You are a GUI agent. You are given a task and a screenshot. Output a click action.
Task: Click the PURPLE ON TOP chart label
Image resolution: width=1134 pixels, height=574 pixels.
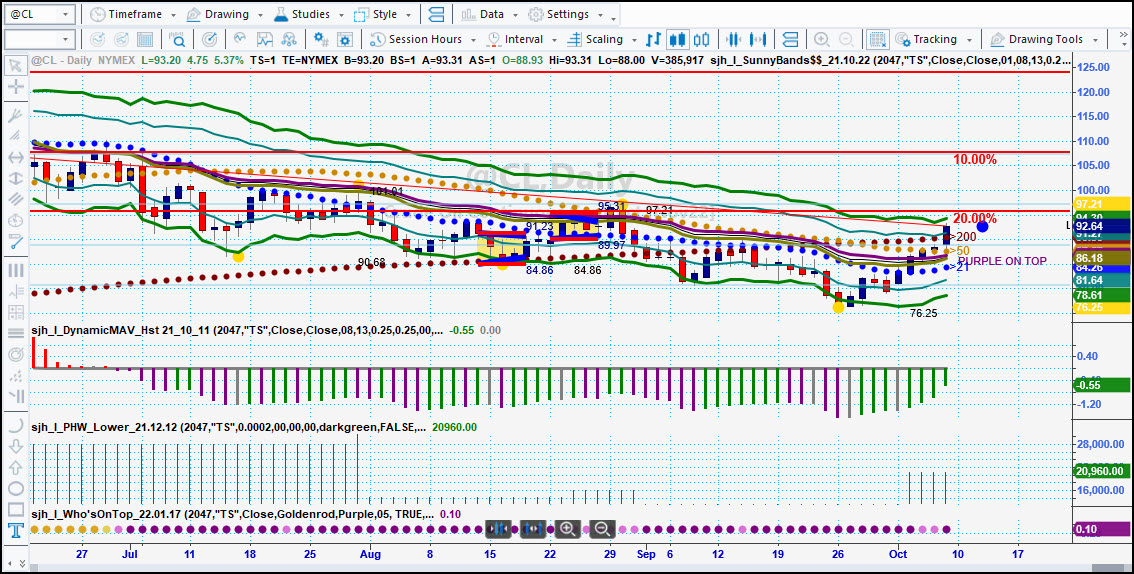(1002, 261)
